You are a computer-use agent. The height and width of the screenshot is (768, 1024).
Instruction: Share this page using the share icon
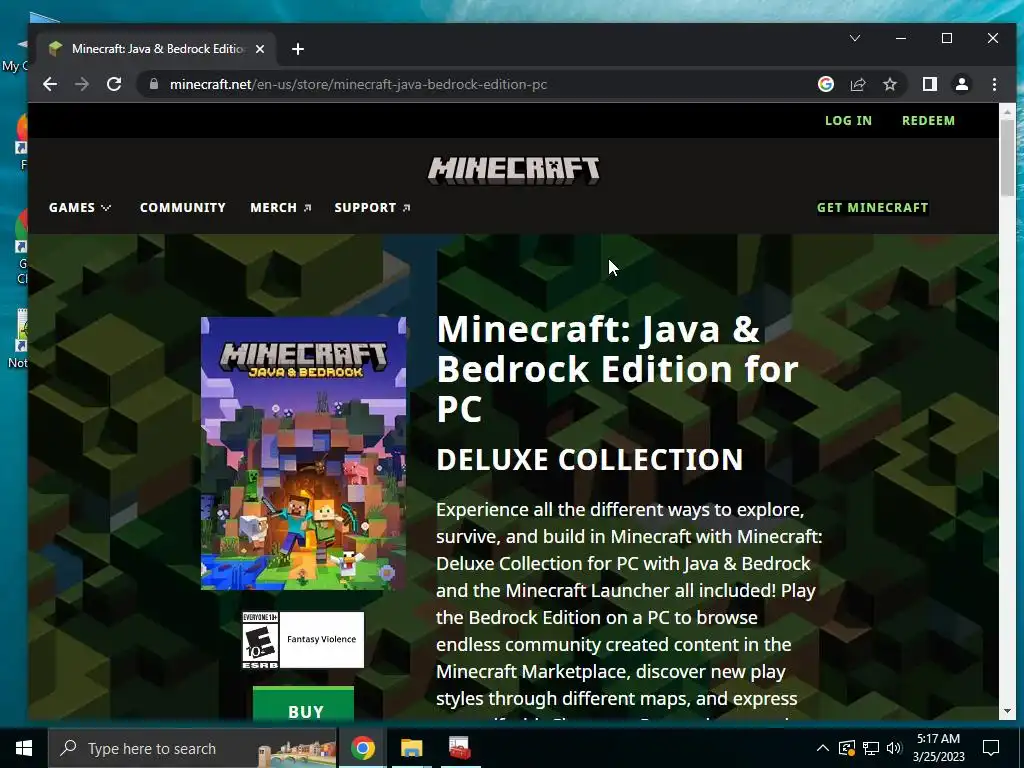[857, 84]
